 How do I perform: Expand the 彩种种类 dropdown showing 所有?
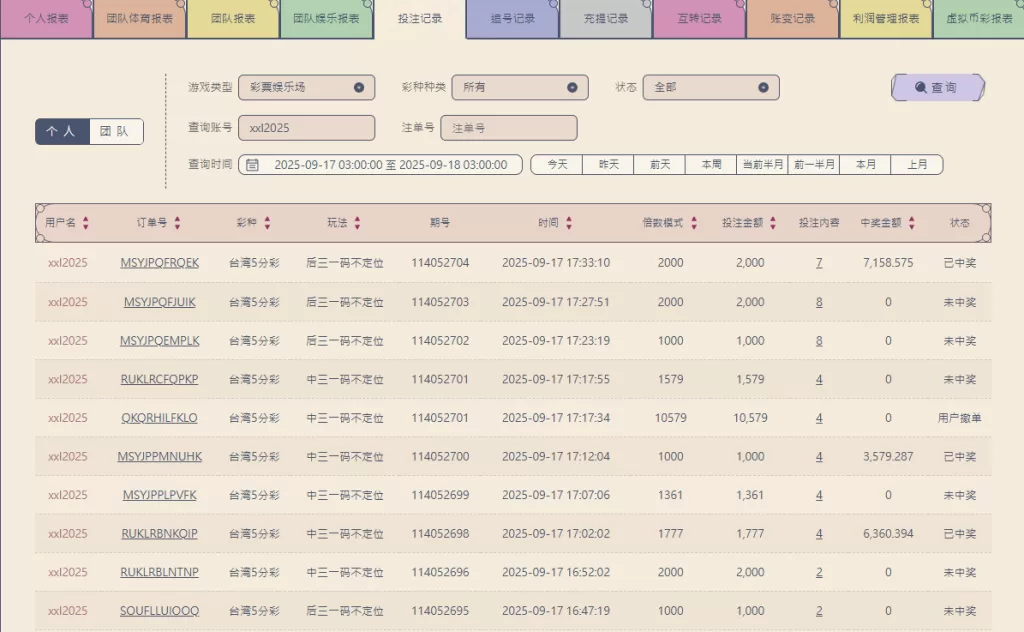pyautogui.click(x=517, y=88)
